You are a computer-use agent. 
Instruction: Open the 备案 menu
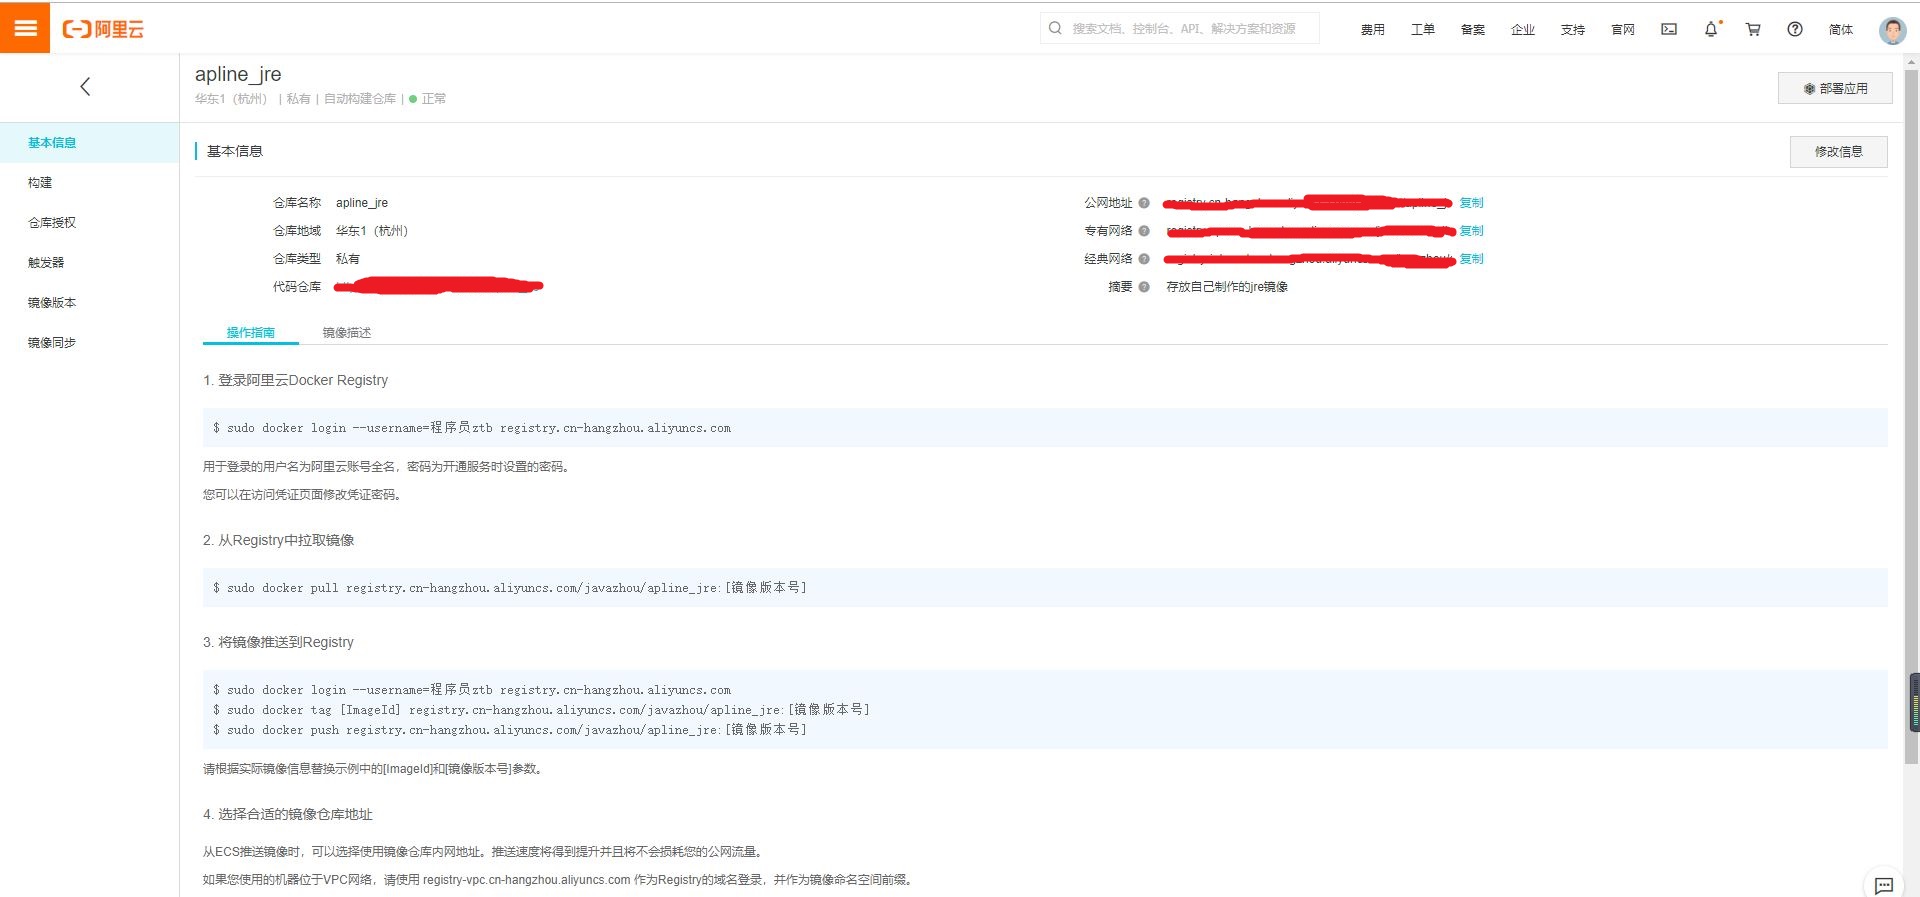[1473, 29]
